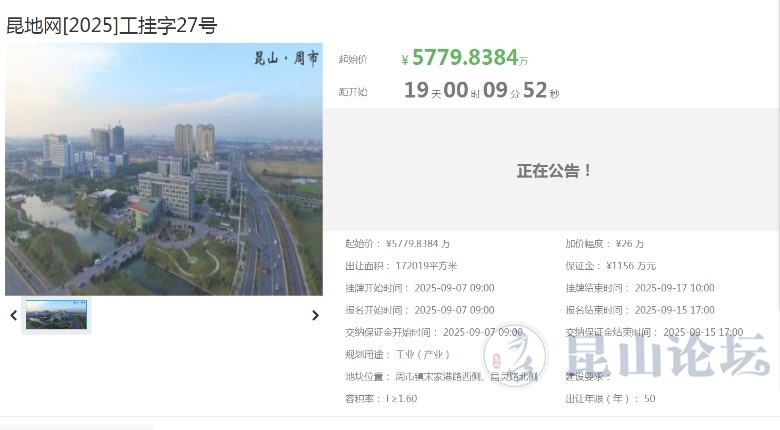The width and height of the screenshot is (780, 430).
Task: Click the 加价幅度 ¥26 万 field
Action: [604, 244]
